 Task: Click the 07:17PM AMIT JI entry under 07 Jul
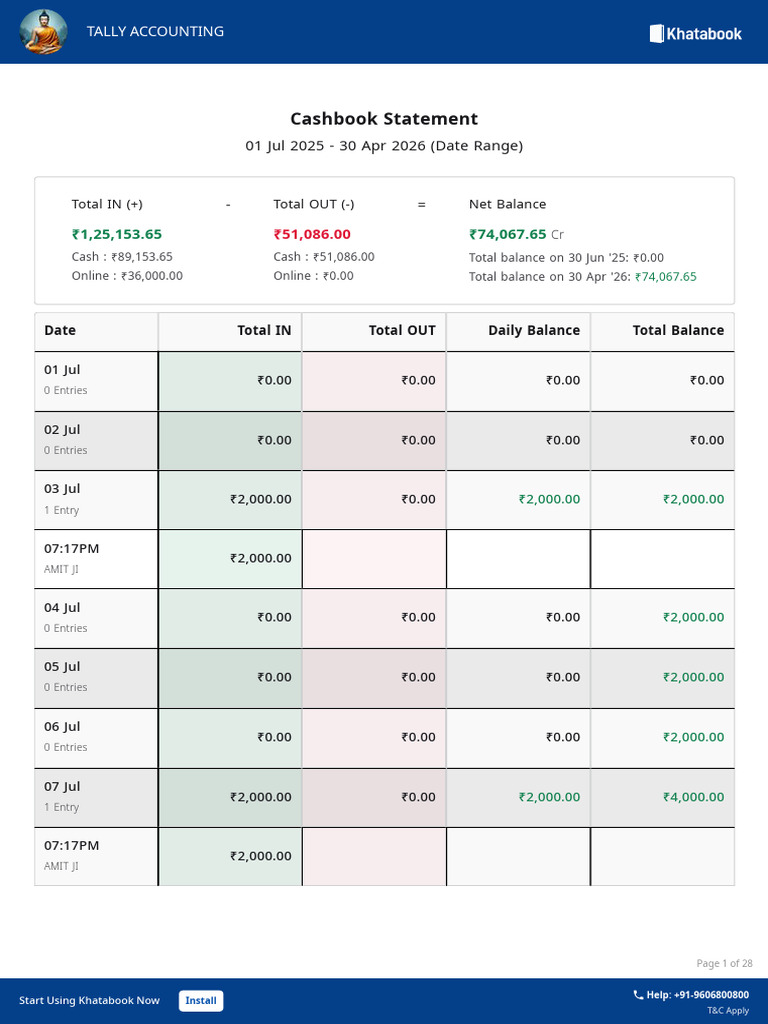[x=96, y=856]
